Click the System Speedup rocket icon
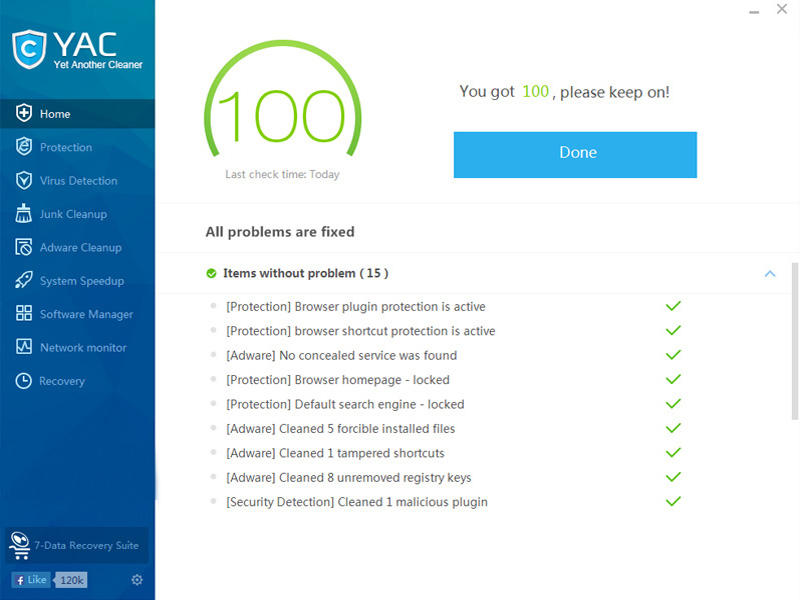The image size is (800, 600). click(24, 281)
